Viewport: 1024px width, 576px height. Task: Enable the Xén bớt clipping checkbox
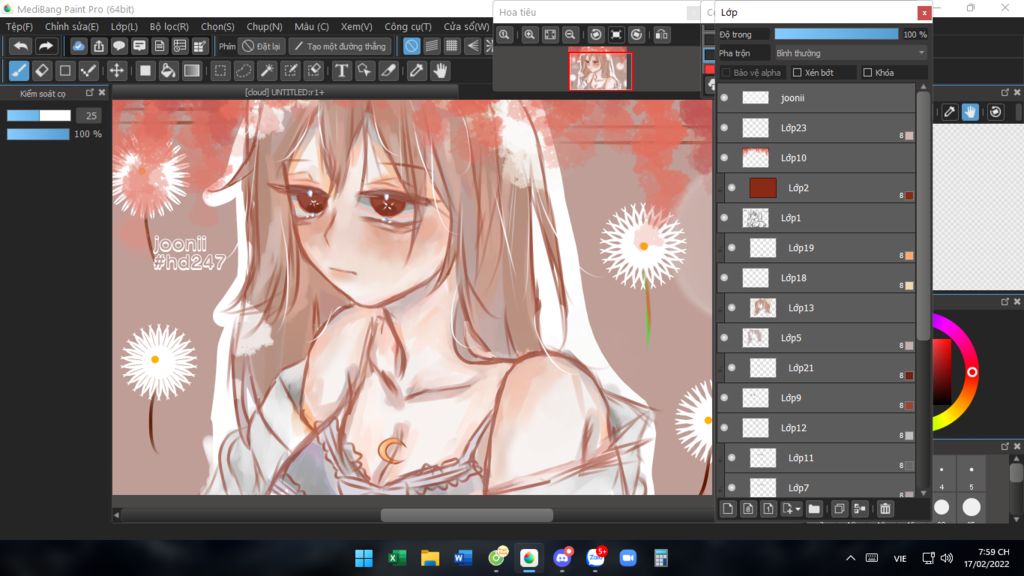797,73
